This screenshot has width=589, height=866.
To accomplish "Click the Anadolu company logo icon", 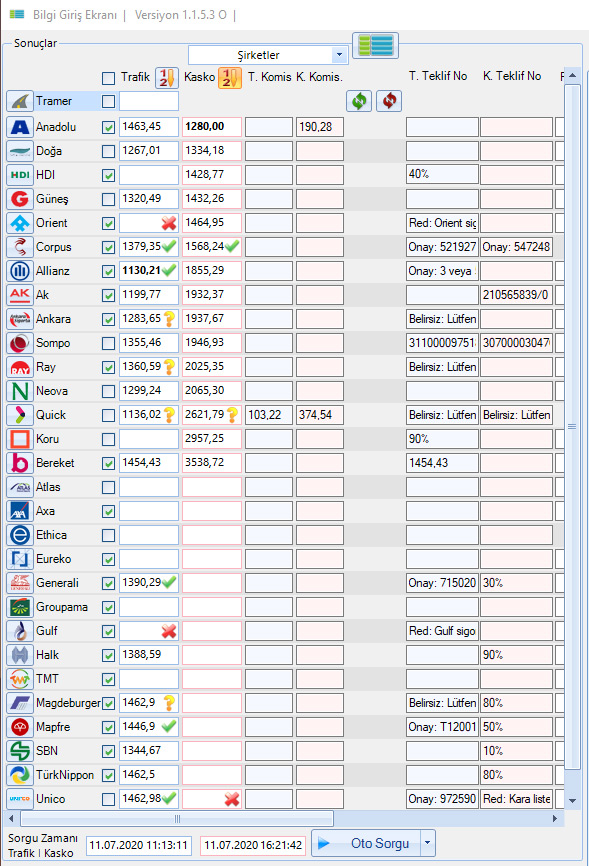I will pos(20,127).
